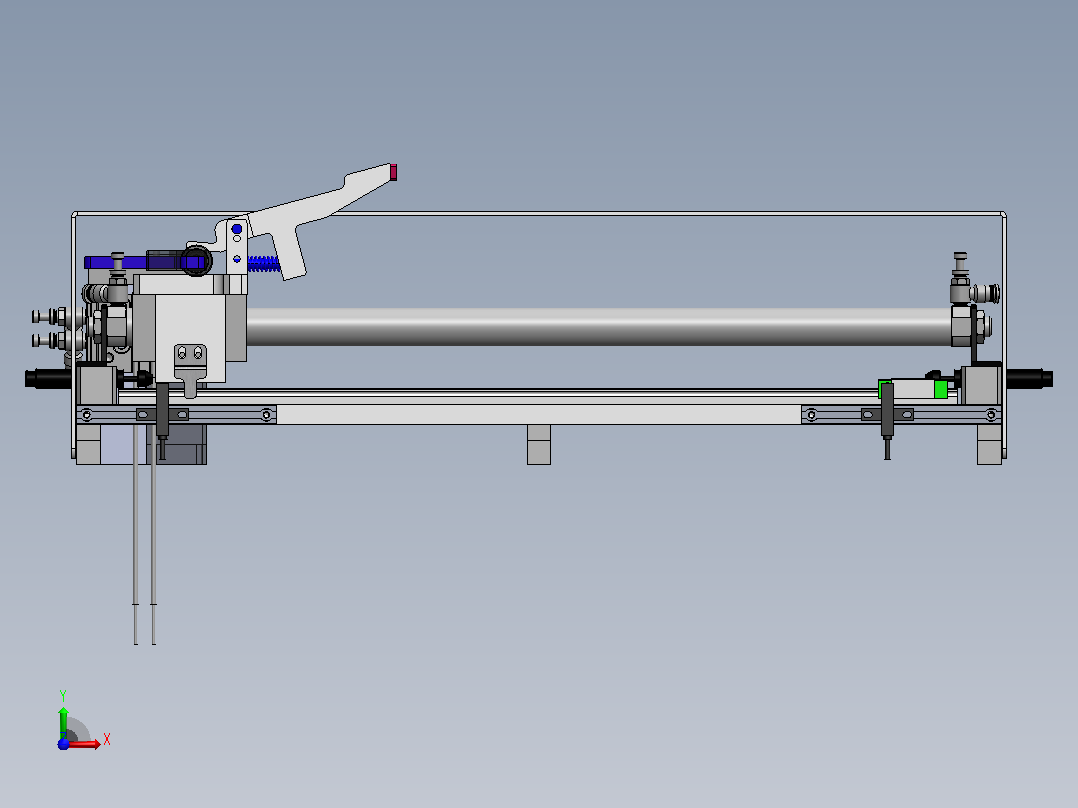Select the black bumper at the left end
1078x808 pixels.
point(48,379)
